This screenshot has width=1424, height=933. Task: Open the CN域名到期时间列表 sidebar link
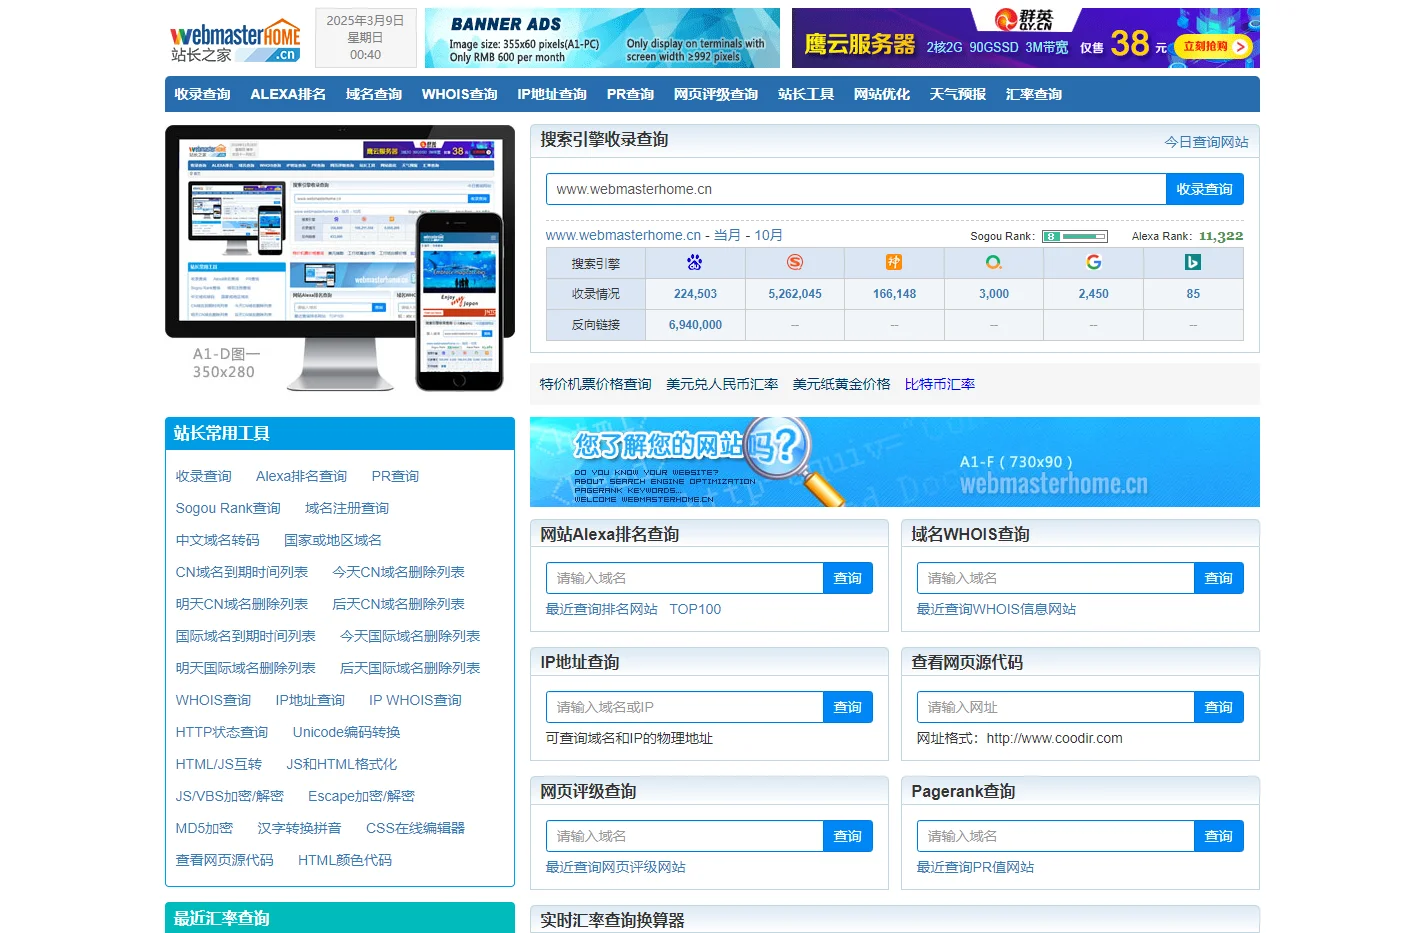click(241, 572)
